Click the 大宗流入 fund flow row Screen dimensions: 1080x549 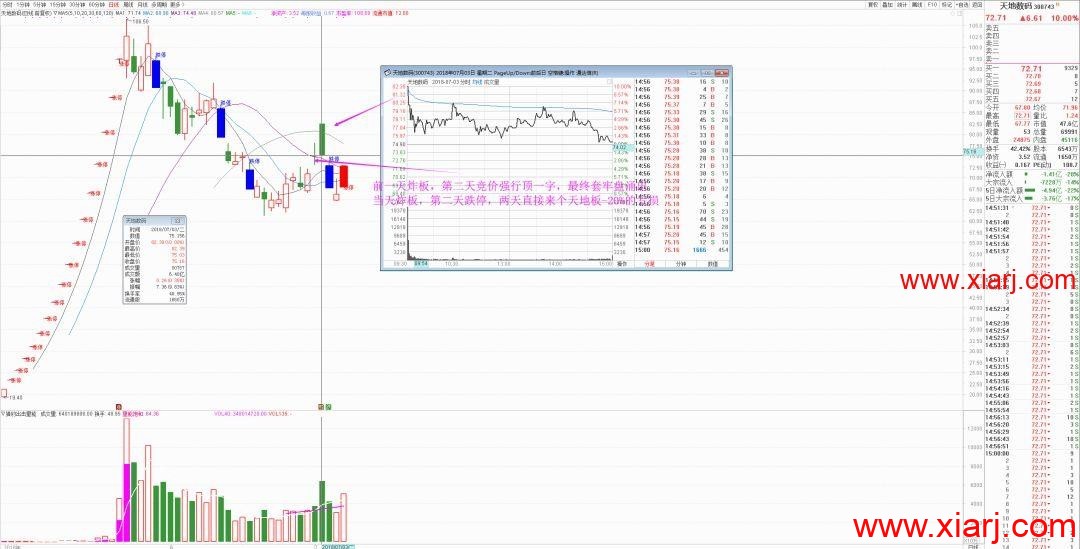click(1031, 185)
